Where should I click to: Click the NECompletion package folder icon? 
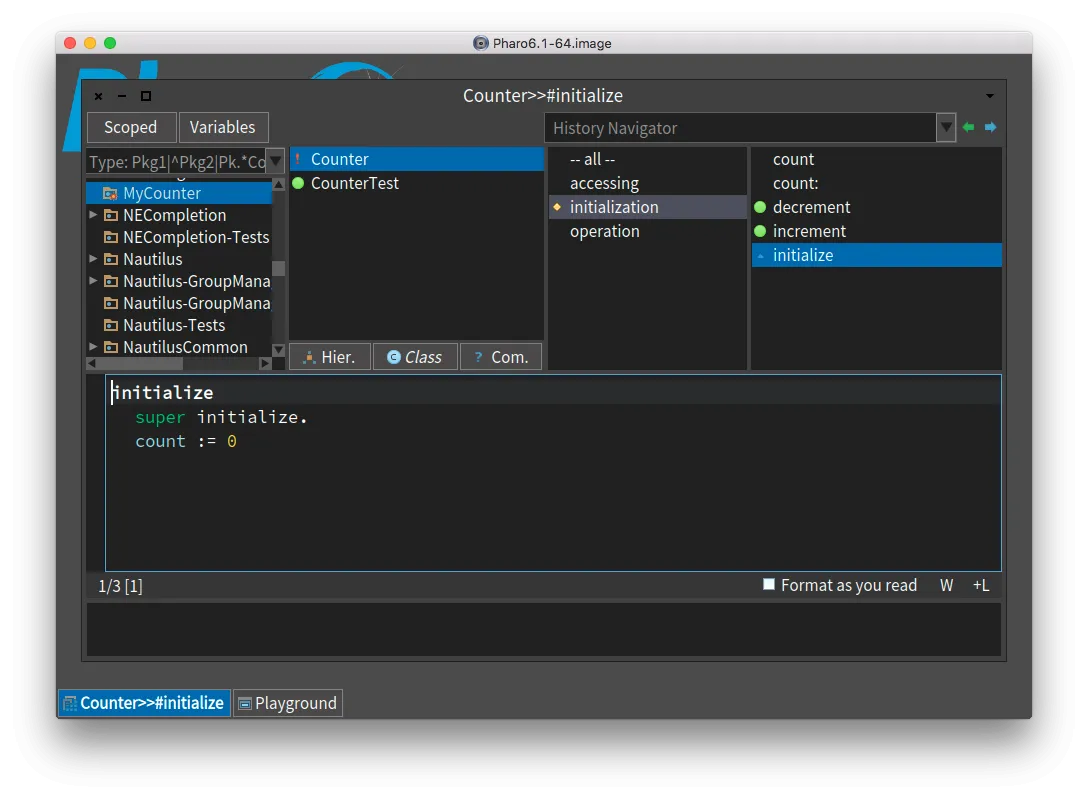110,215
